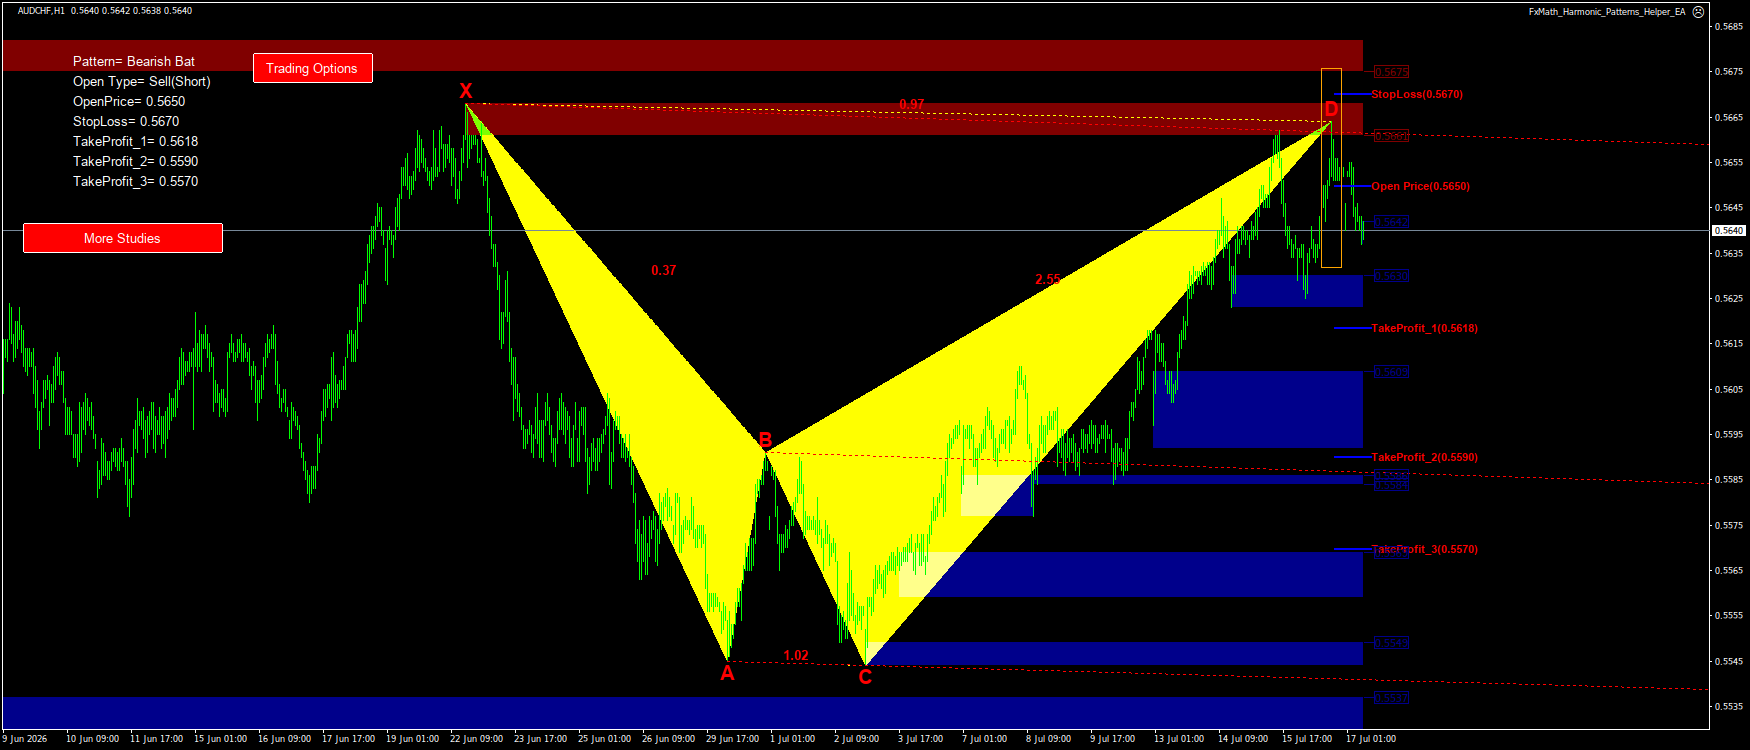
Task: Click the A point label of the pattern
Action: click(x=728, y=673)
